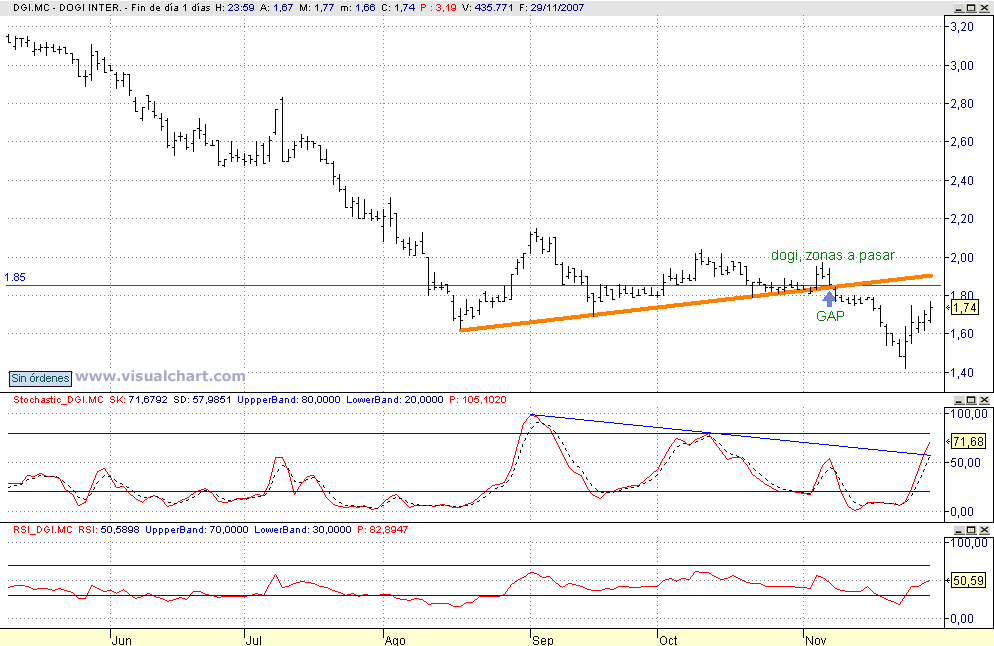Screen dimensions: 994x646
Task: Close the DGI.MC price chart pane
Action: coord(984,8)
